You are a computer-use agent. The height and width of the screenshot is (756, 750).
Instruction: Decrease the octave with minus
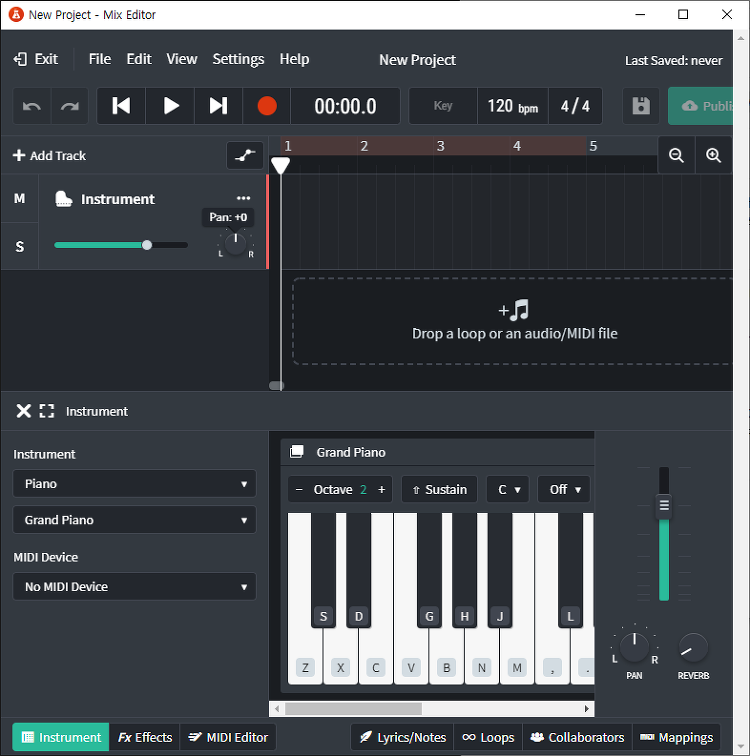[x=299, y=490]
